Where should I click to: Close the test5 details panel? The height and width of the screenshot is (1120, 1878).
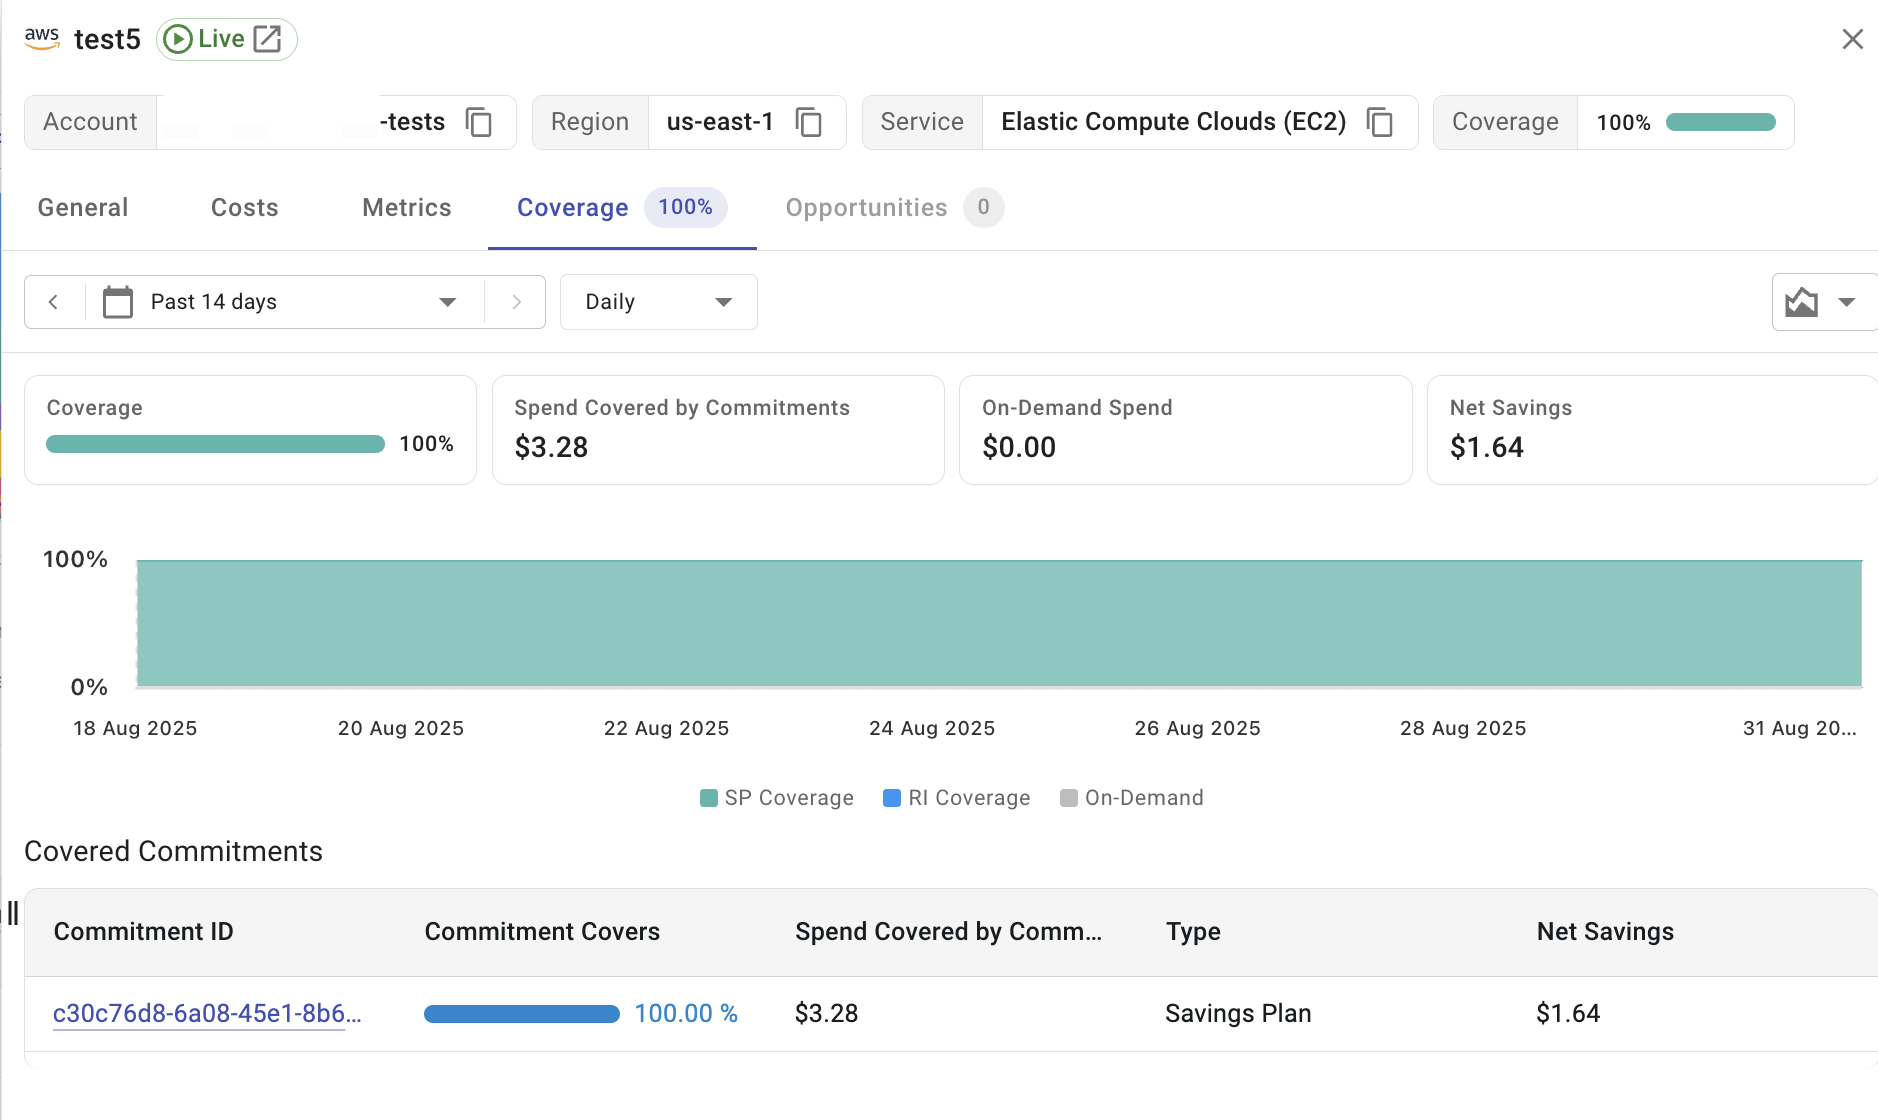(x=1852, y=39)
